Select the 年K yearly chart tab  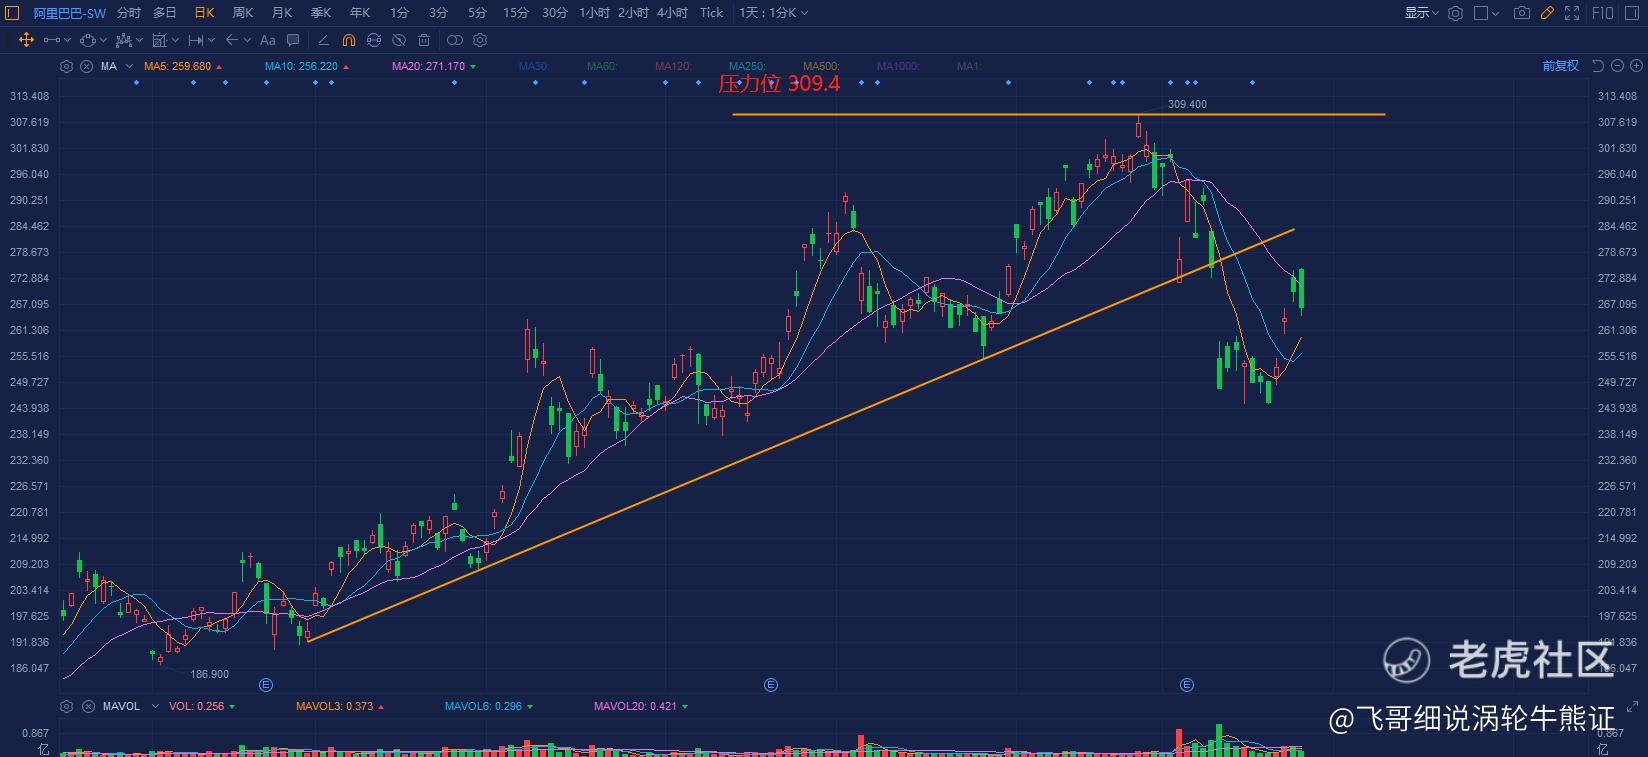[x=360, y=13]
